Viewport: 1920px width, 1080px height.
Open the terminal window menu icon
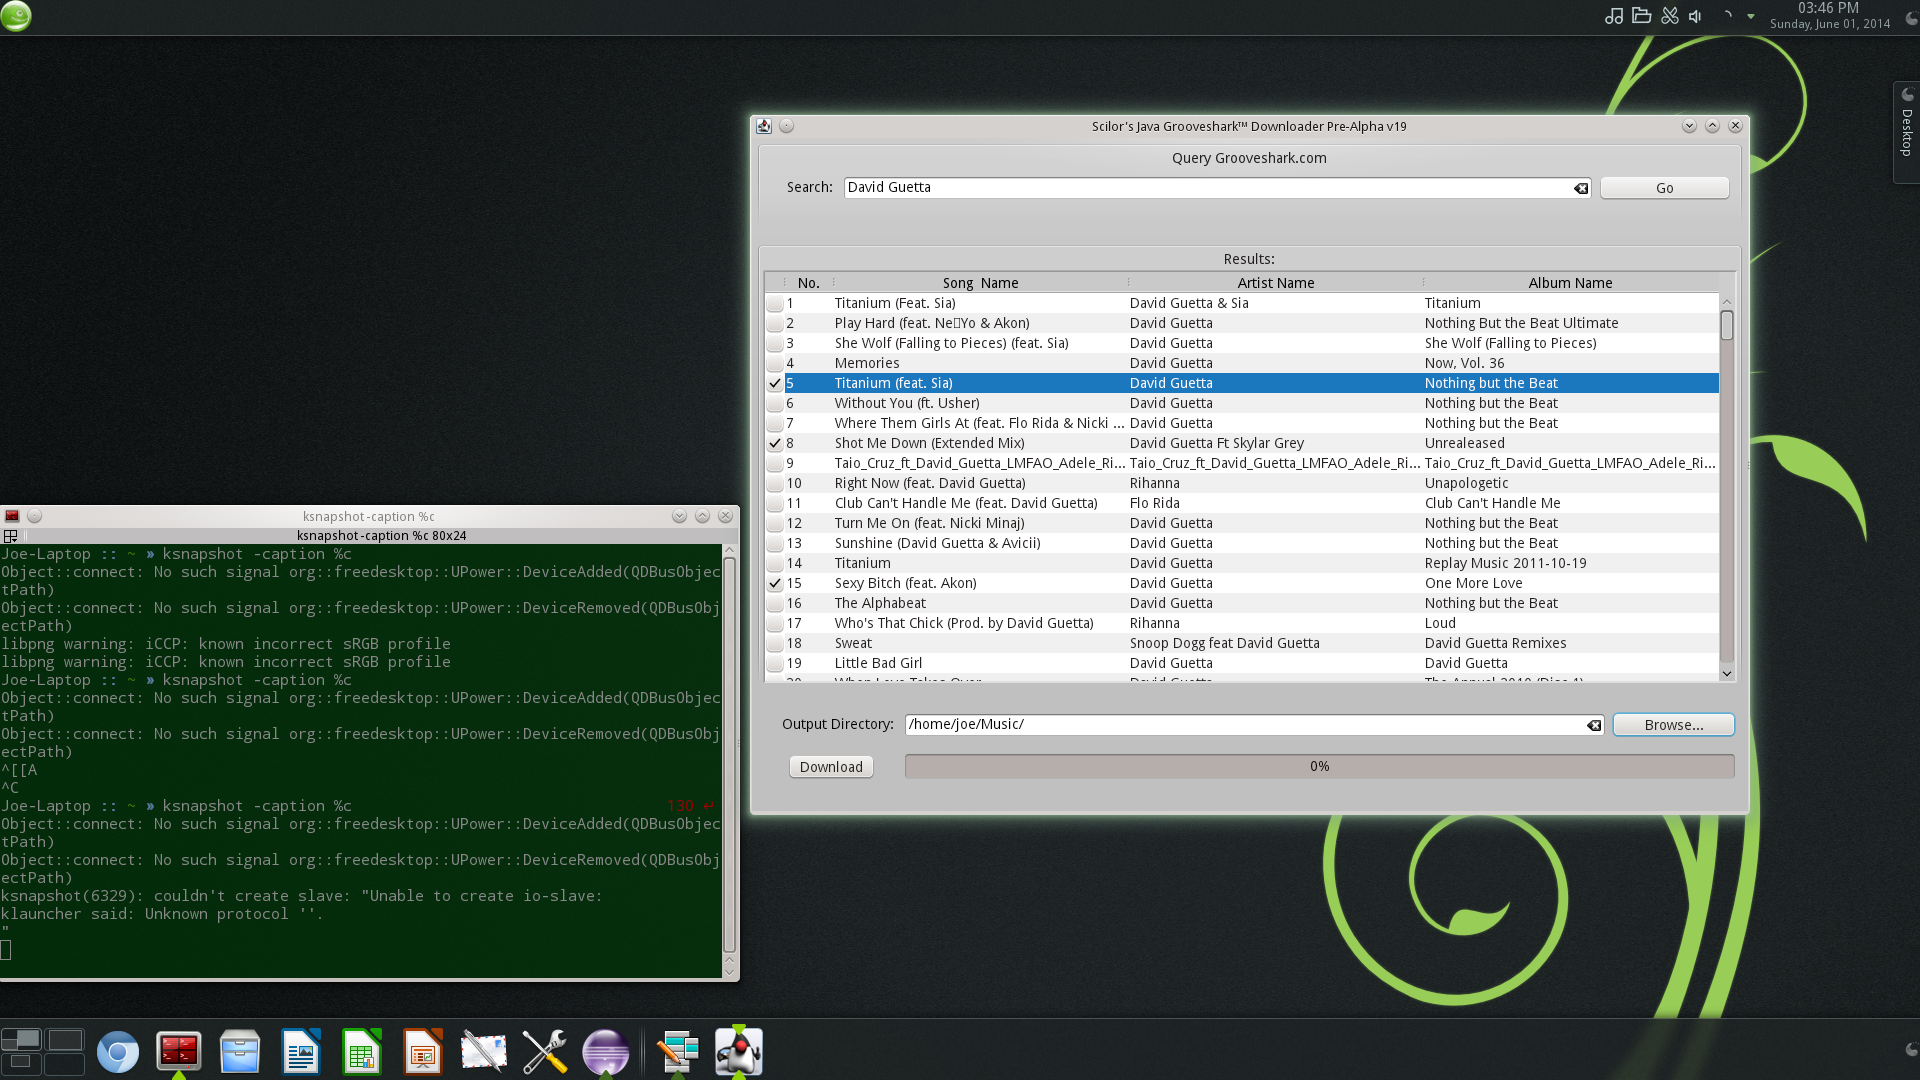pos(12,516)
